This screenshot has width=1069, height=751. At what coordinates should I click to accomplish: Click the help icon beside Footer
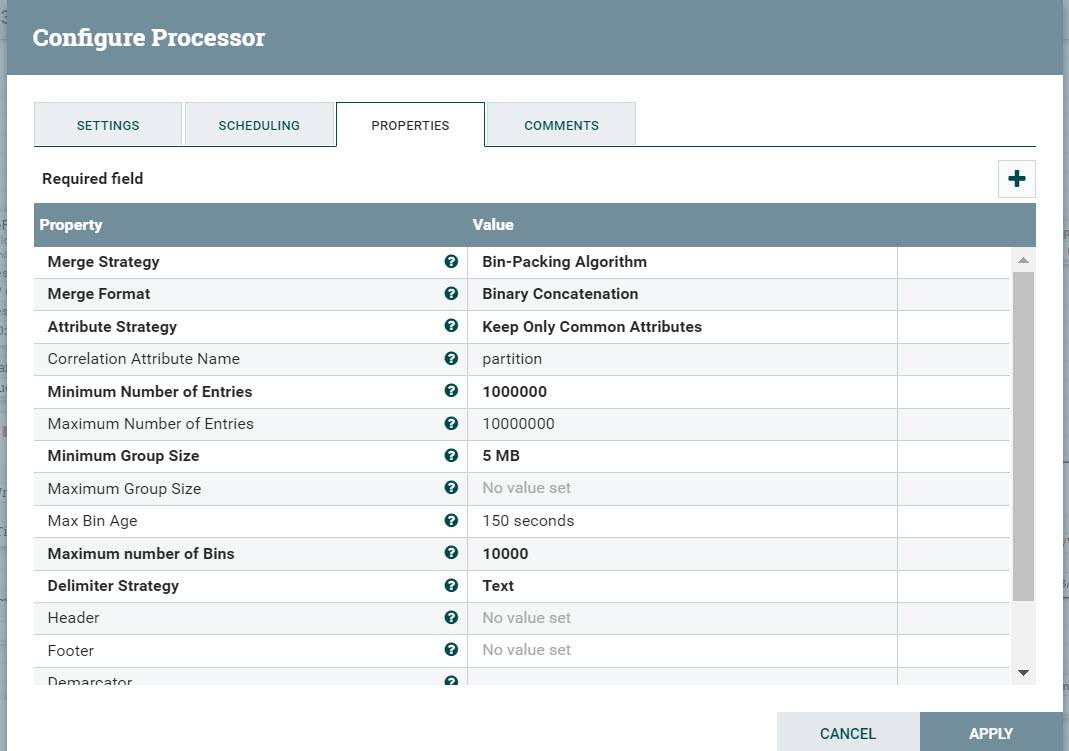(x=451, y=650)
